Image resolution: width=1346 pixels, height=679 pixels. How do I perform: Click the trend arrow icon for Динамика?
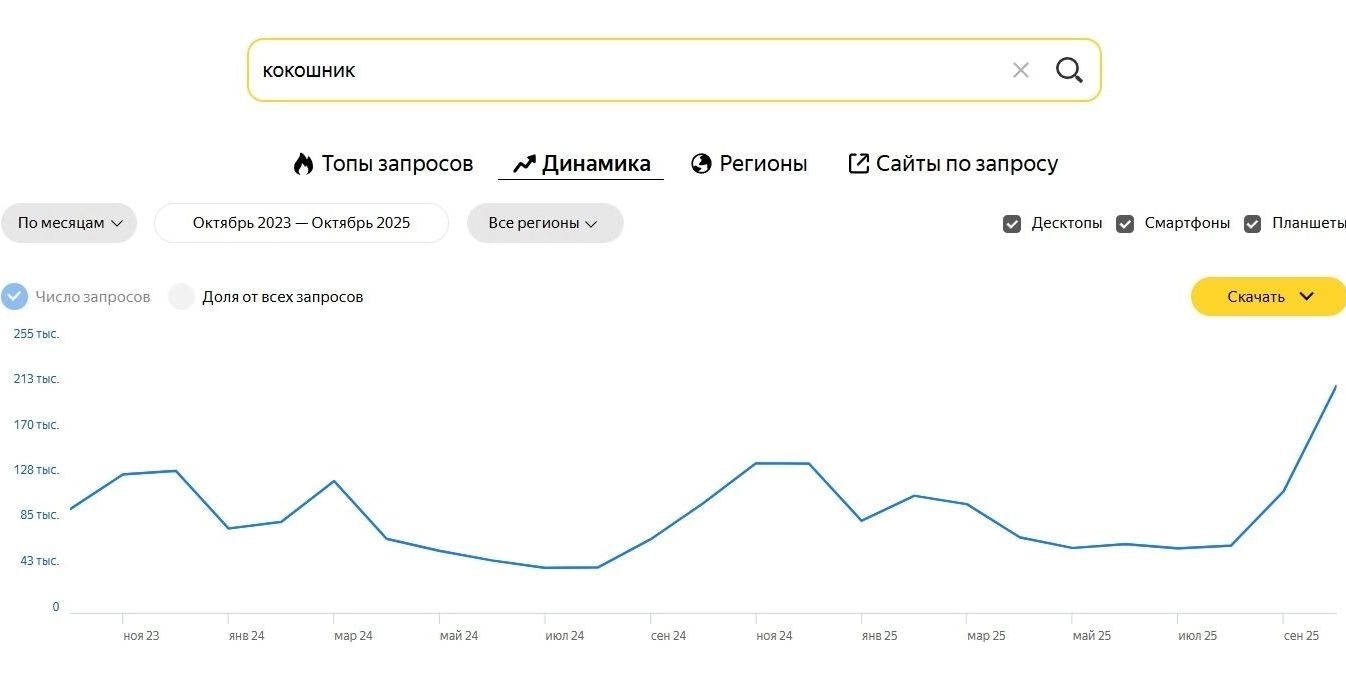[x=524, y=164]
